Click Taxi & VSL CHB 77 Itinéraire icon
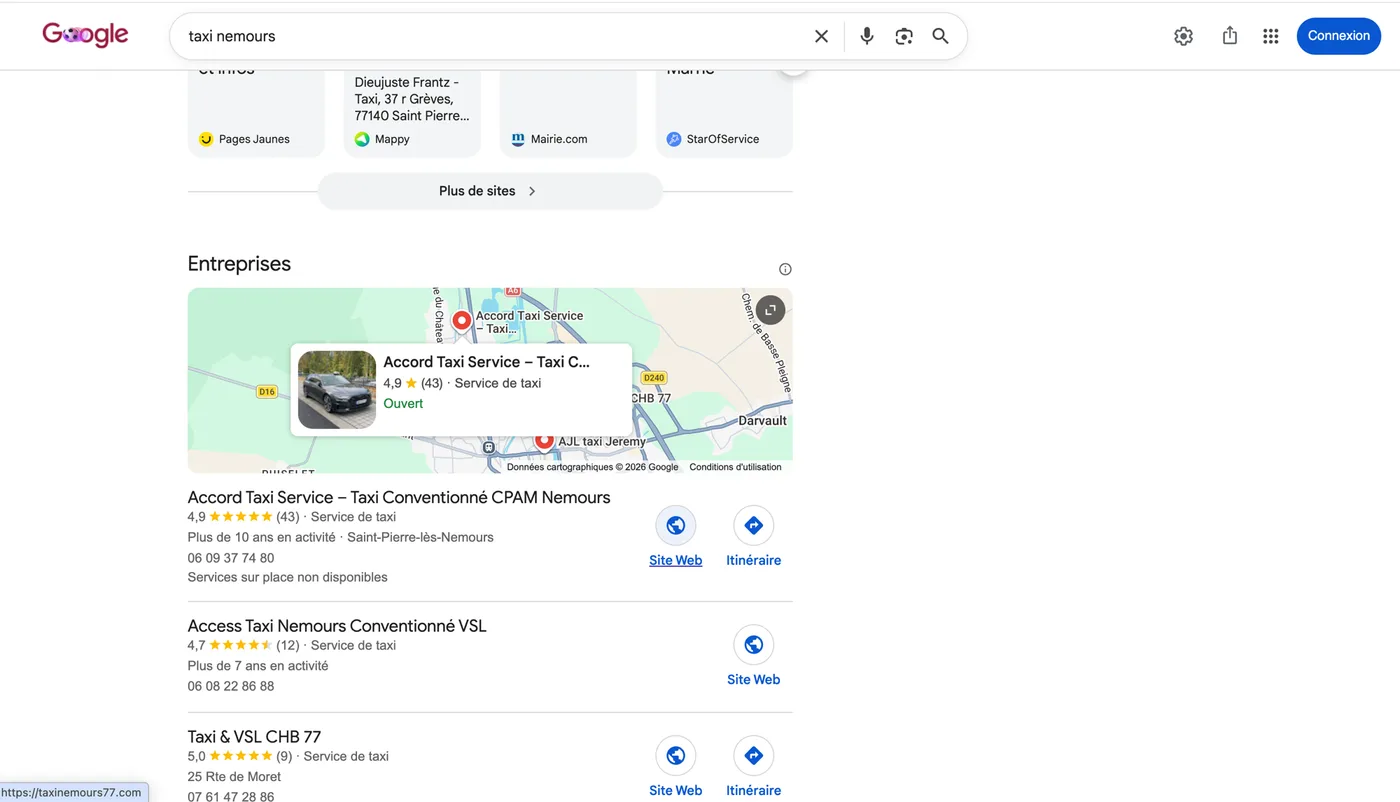Screen dimensions: 1400x802 point(754,756)
